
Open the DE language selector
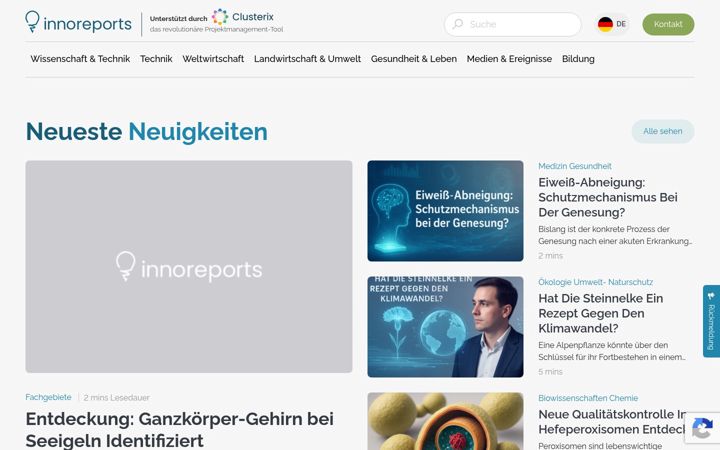pyautogui.click(x=612, y=24)
